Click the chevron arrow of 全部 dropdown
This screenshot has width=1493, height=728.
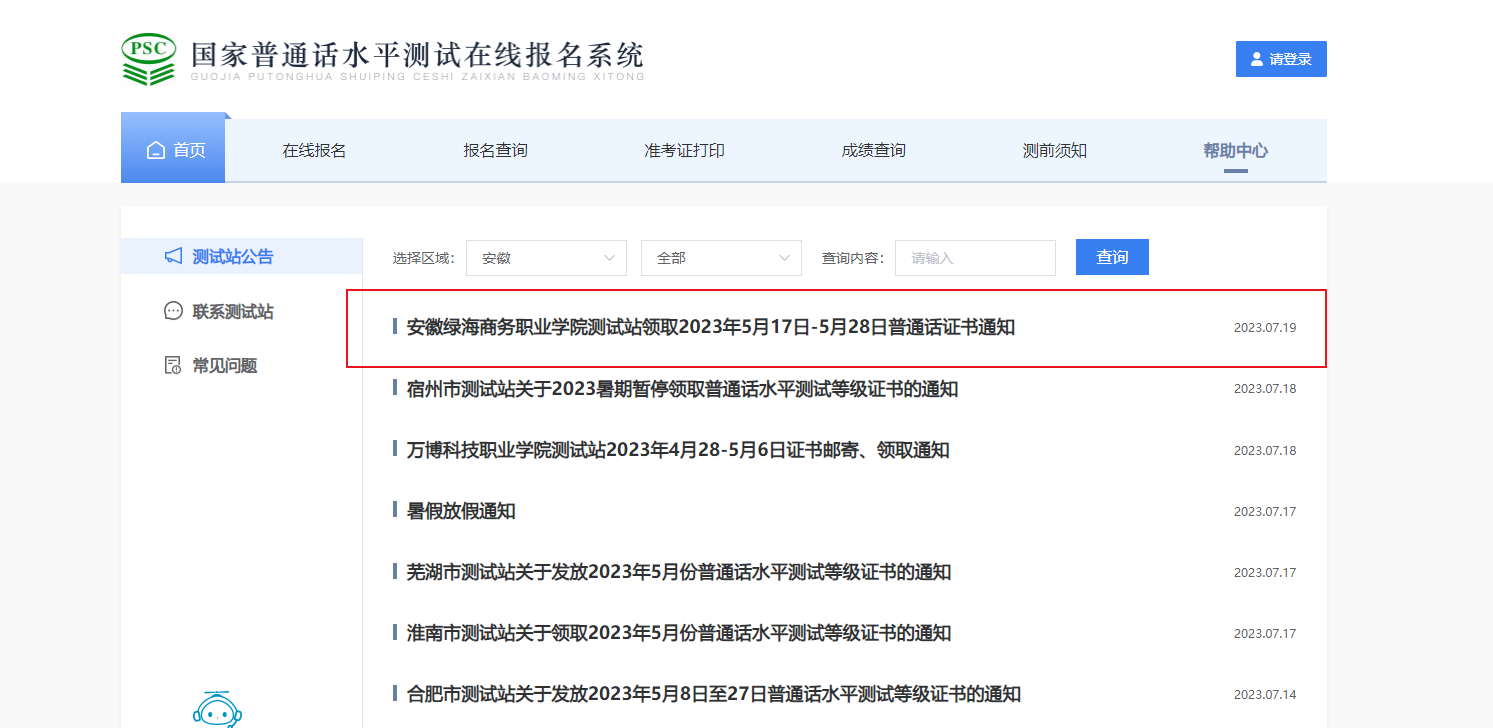(784, 258)
